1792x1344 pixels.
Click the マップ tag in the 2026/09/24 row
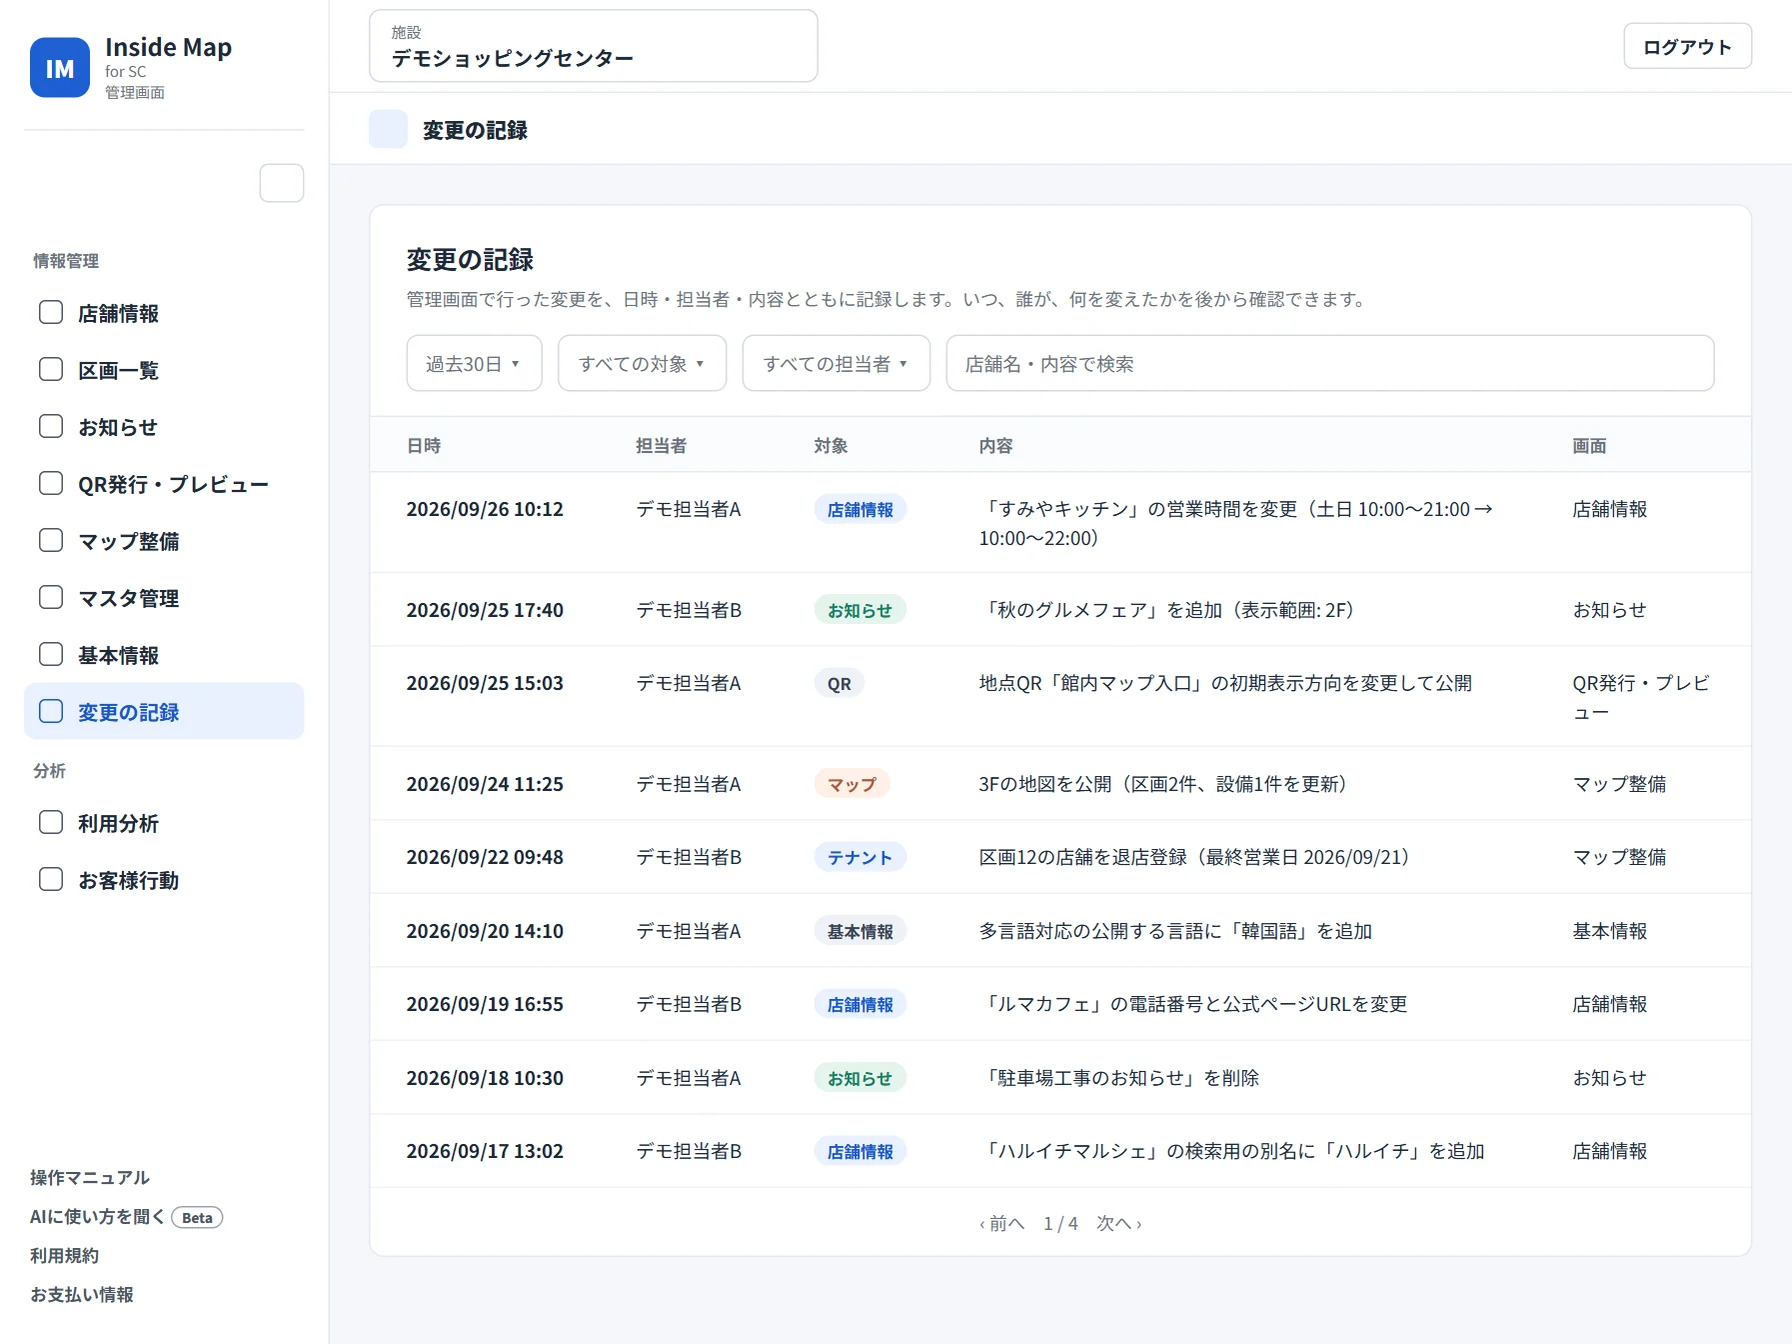tap(852, 784)
